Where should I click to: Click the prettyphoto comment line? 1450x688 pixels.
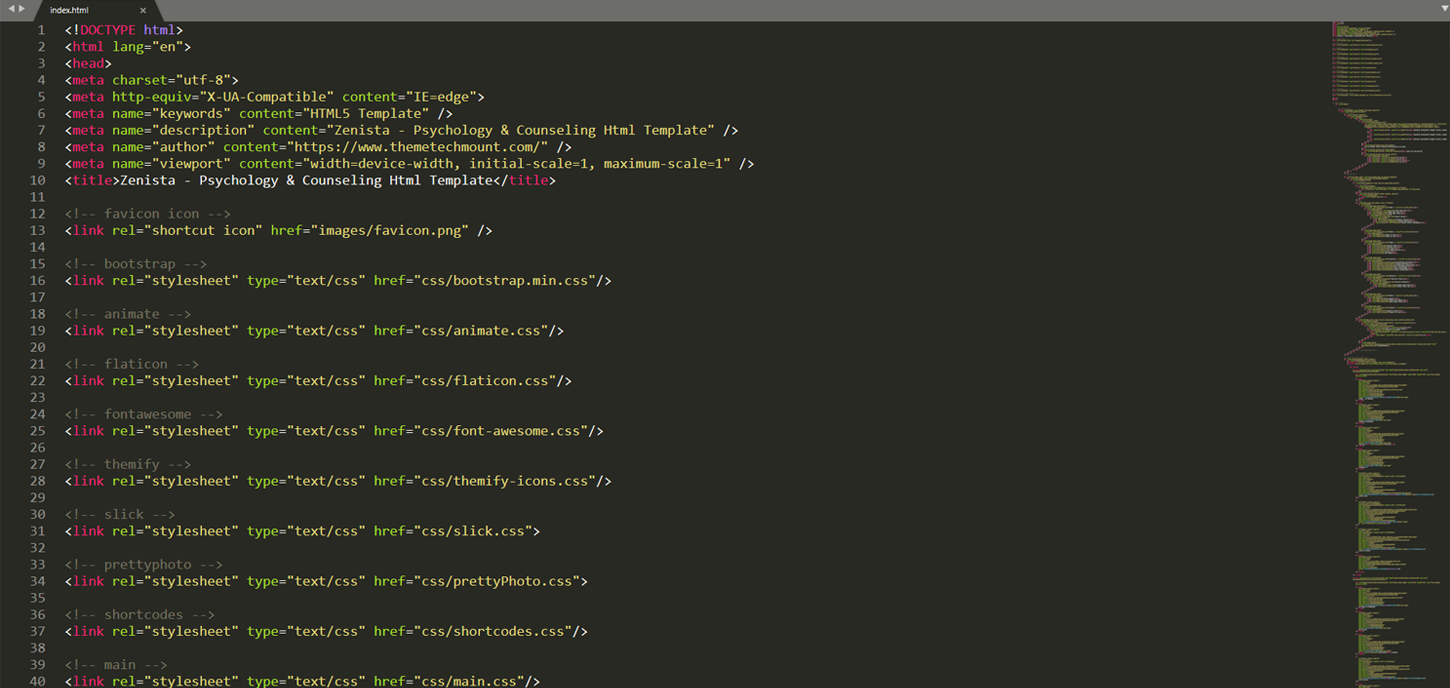coord(144,564)
